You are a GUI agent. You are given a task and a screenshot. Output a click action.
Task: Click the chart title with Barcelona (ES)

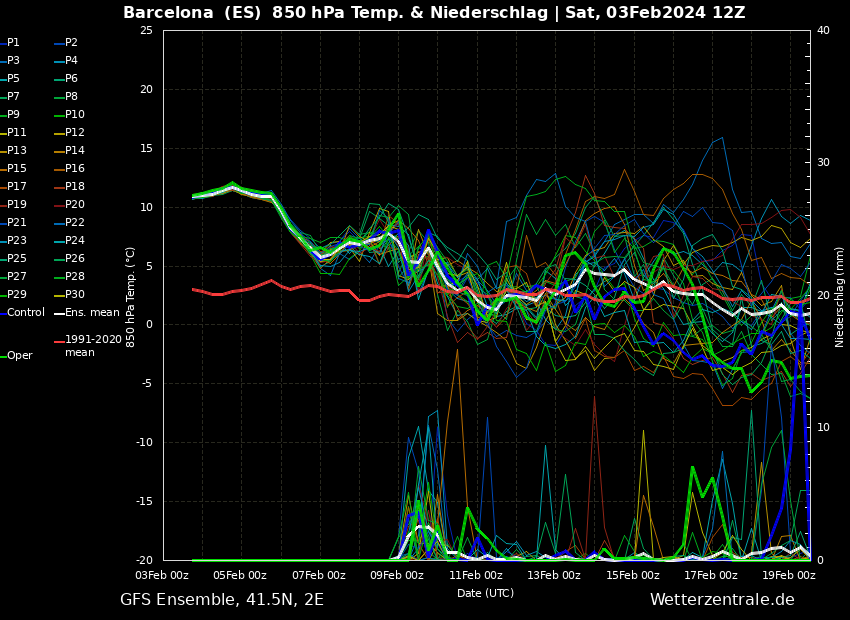[x=434, y=12]
